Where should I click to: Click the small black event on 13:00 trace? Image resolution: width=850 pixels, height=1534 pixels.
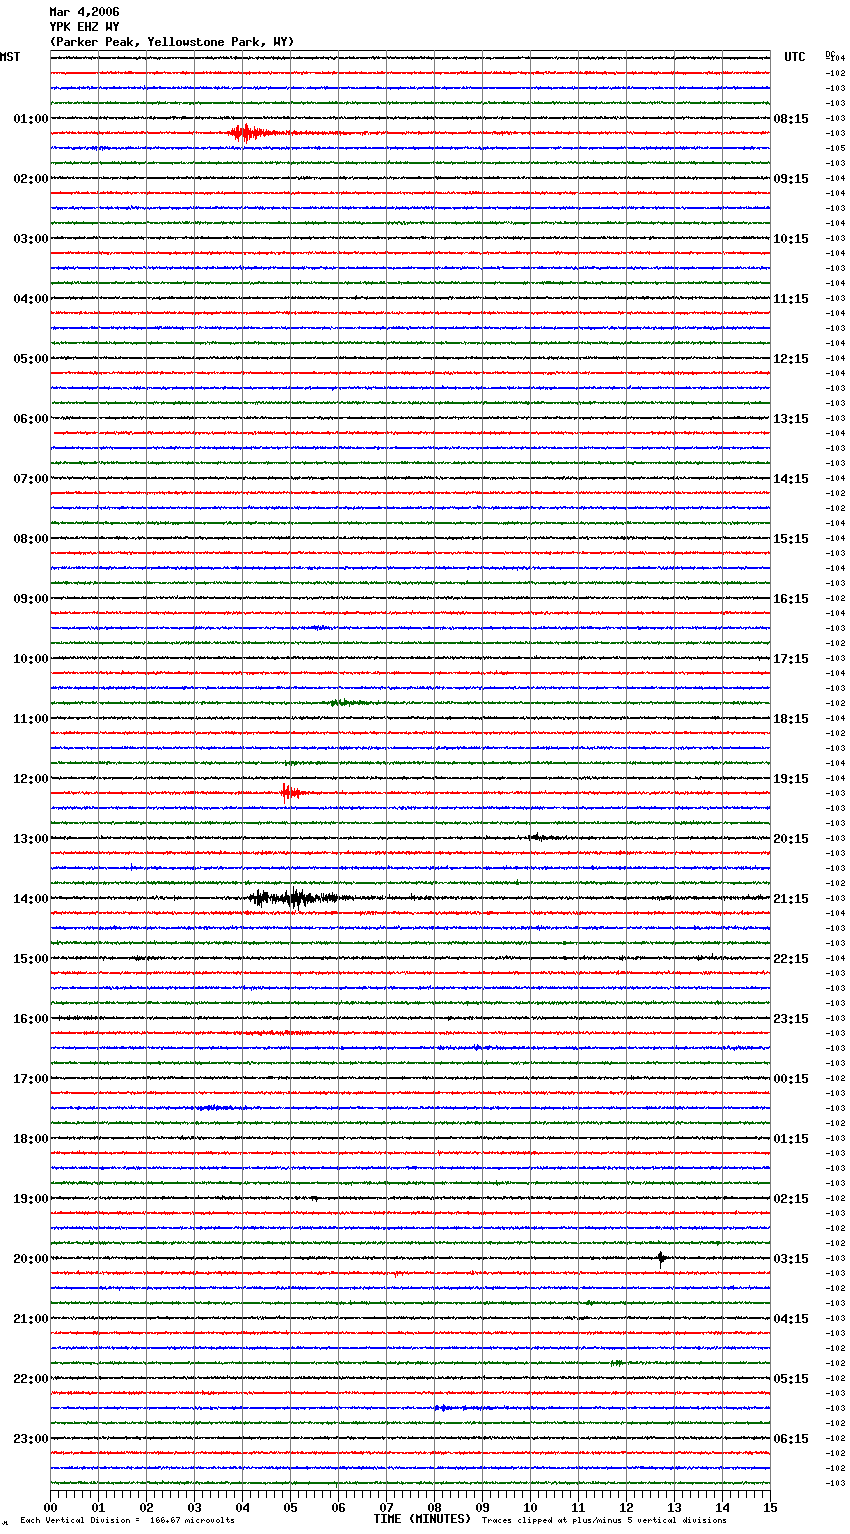542,838
